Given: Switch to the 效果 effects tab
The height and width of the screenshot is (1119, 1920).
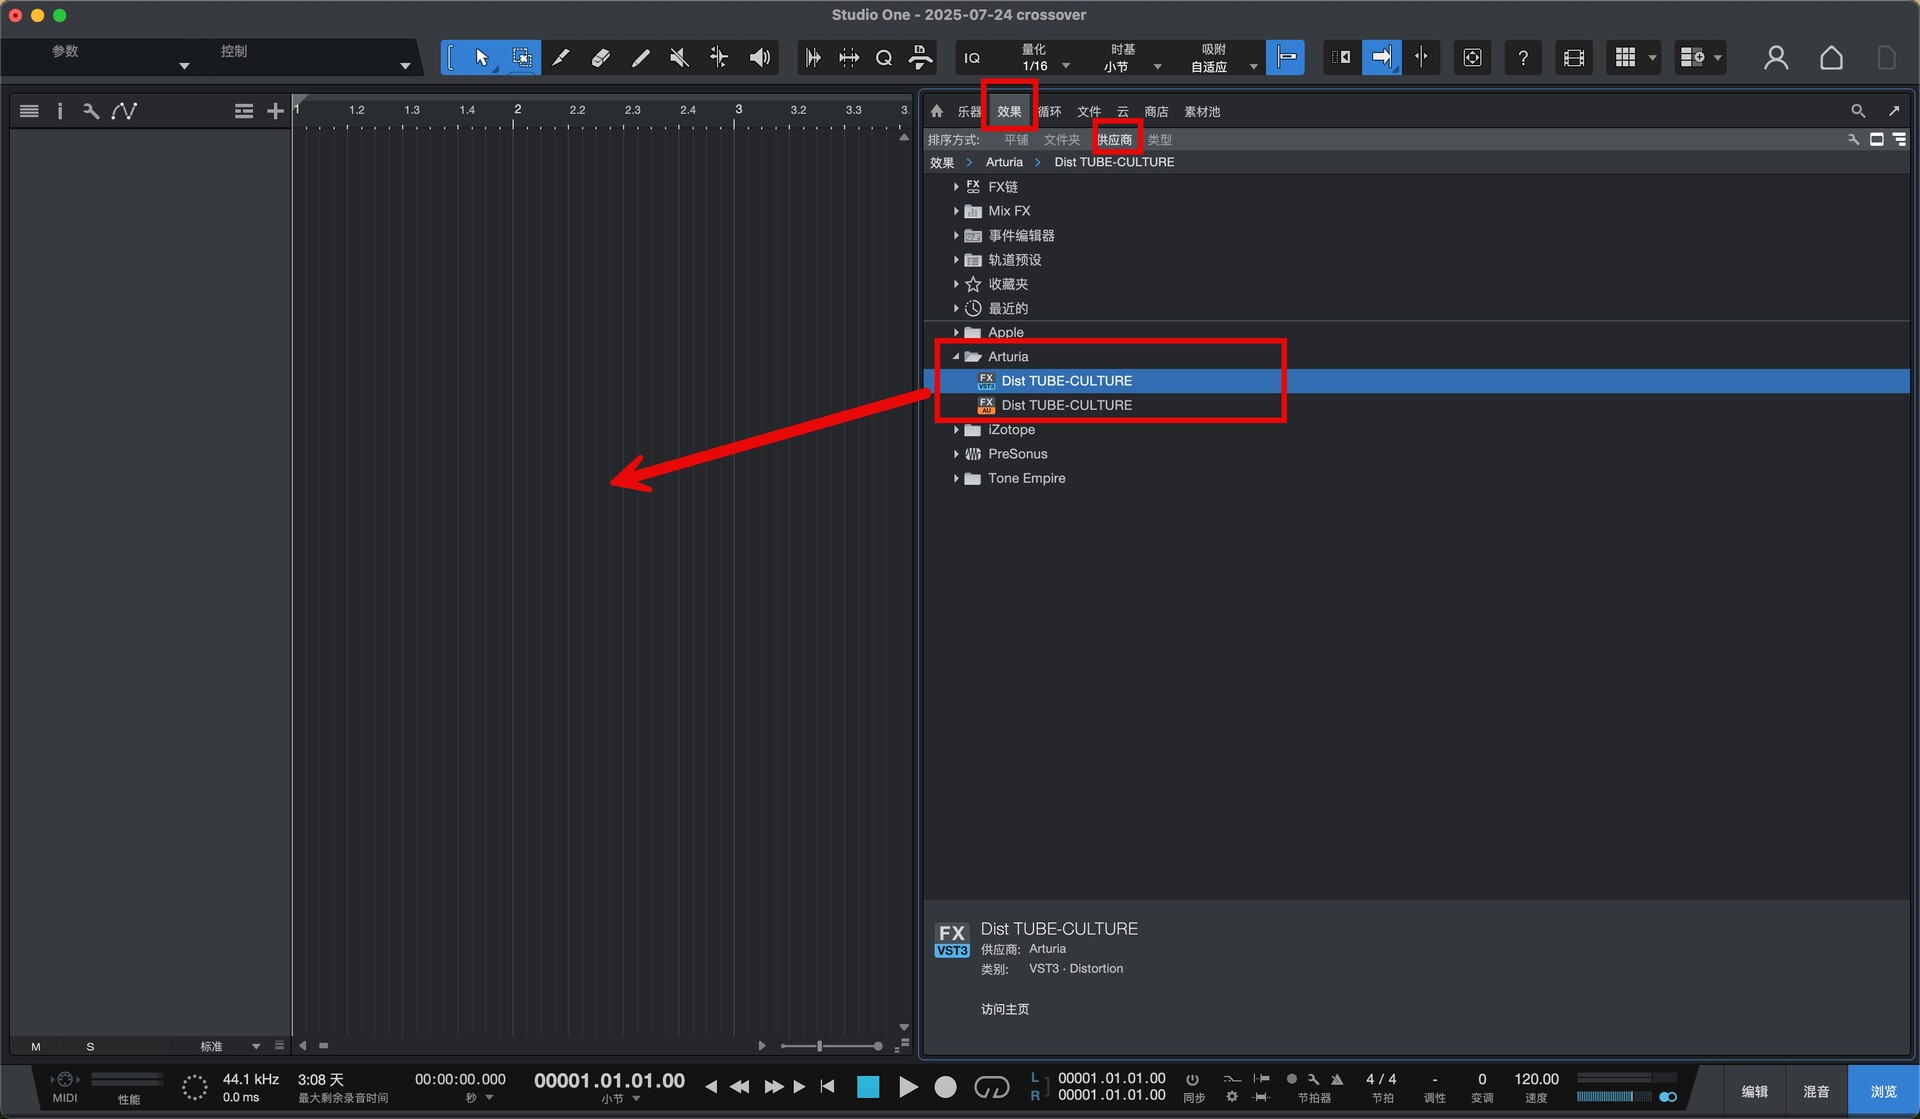Looking at the screenshot, I should pyautogui.click(x=1009, y=112).
